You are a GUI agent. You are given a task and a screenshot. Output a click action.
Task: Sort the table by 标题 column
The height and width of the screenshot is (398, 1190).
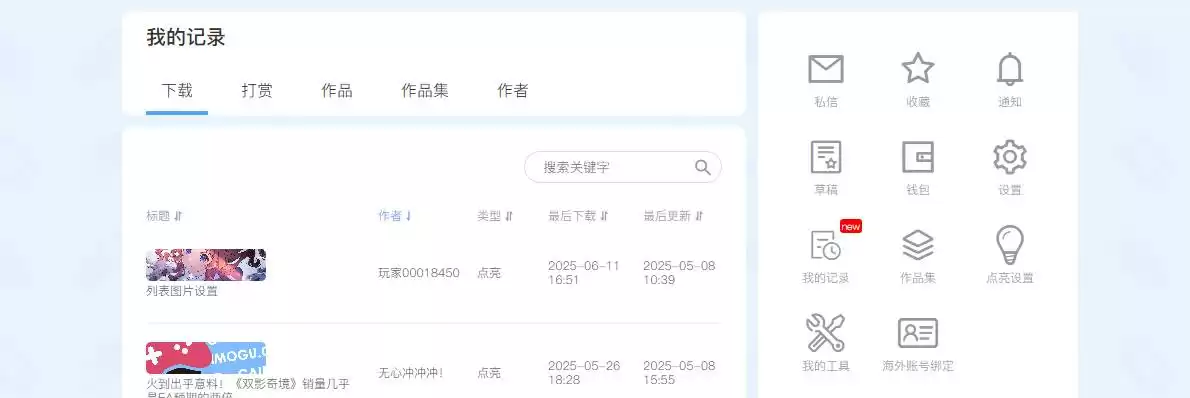coord(165,216)
